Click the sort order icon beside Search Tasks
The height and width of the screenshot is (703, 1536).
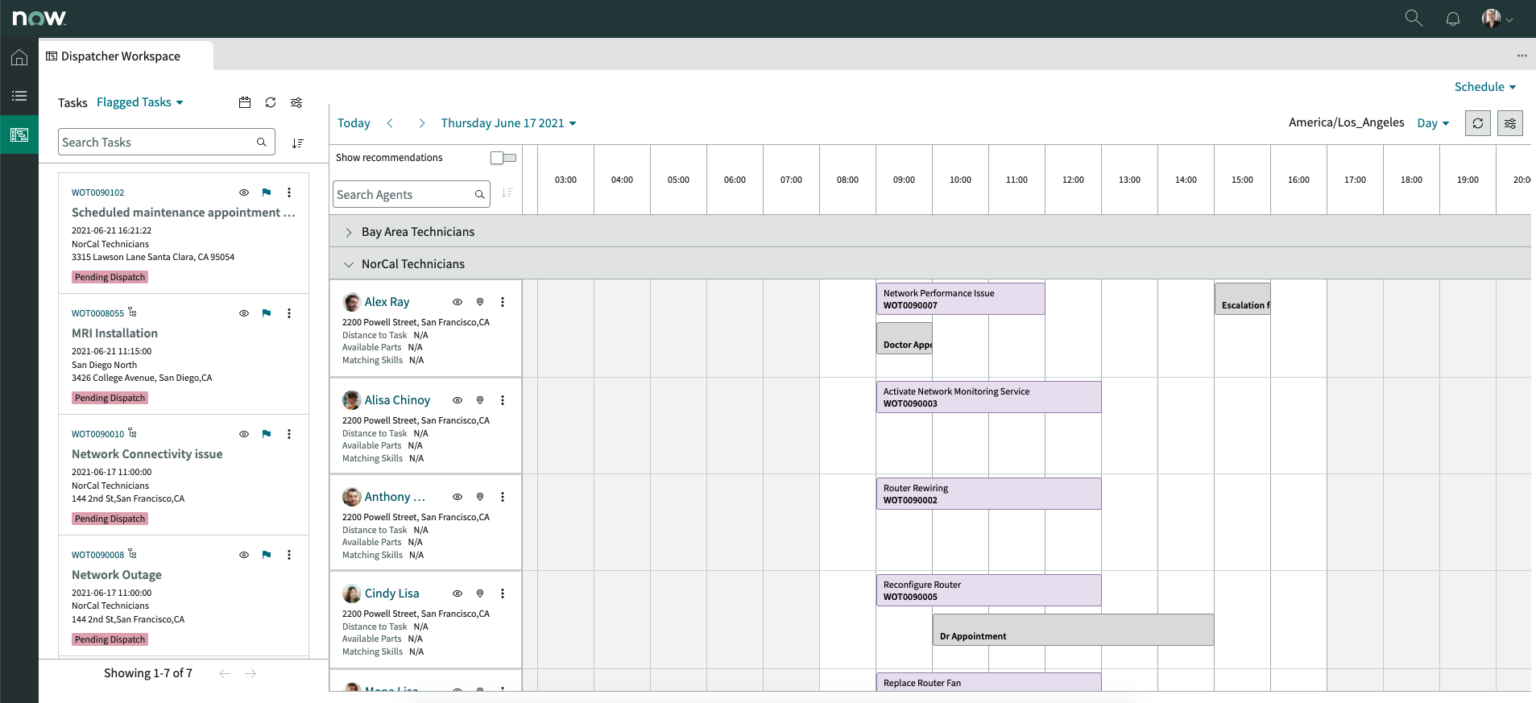coord(297,141)
